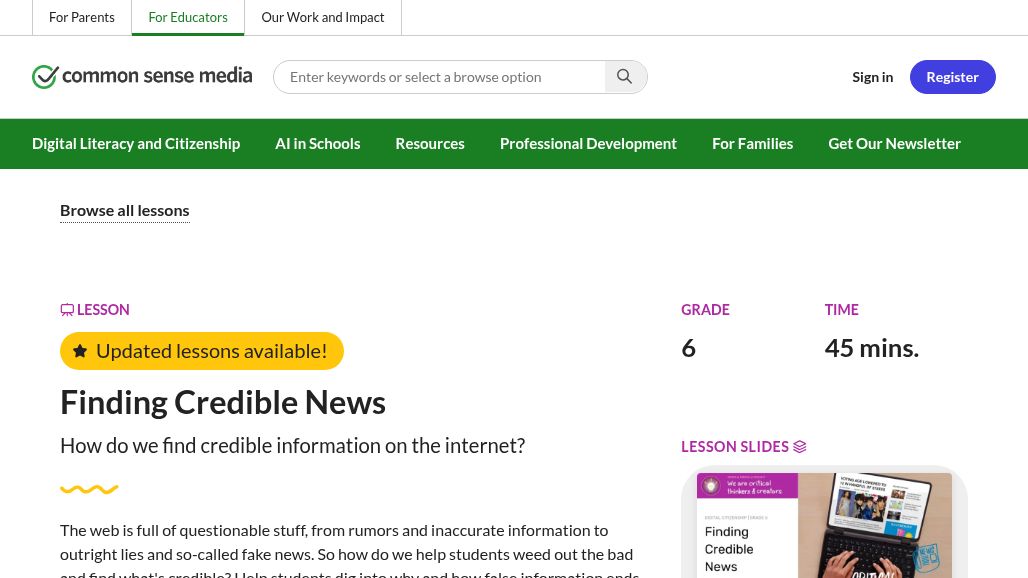Click the LESSON SLIDES heading
The image size is (1028, 578).
[735, 447]
